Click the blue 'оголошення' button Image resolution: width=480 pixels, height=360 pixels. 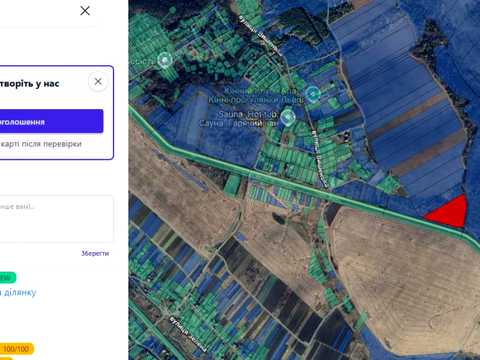51,122
